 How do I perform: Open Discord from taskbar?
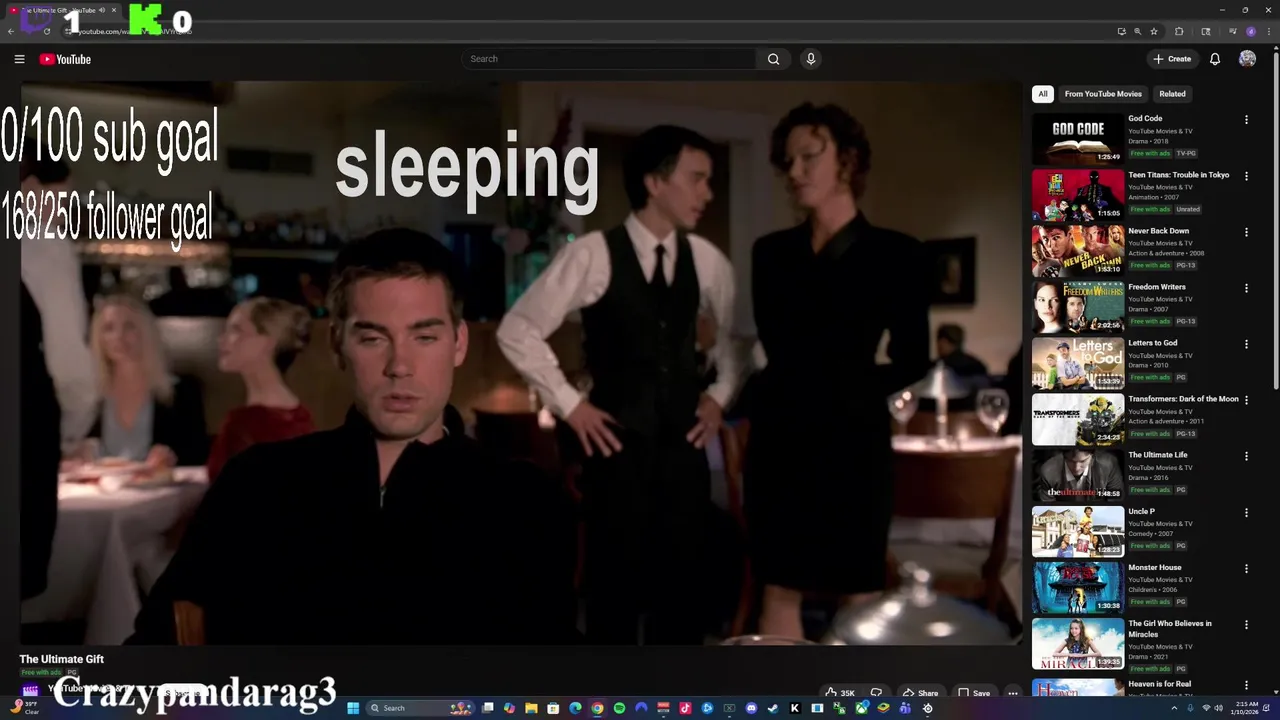coord(751,708)
